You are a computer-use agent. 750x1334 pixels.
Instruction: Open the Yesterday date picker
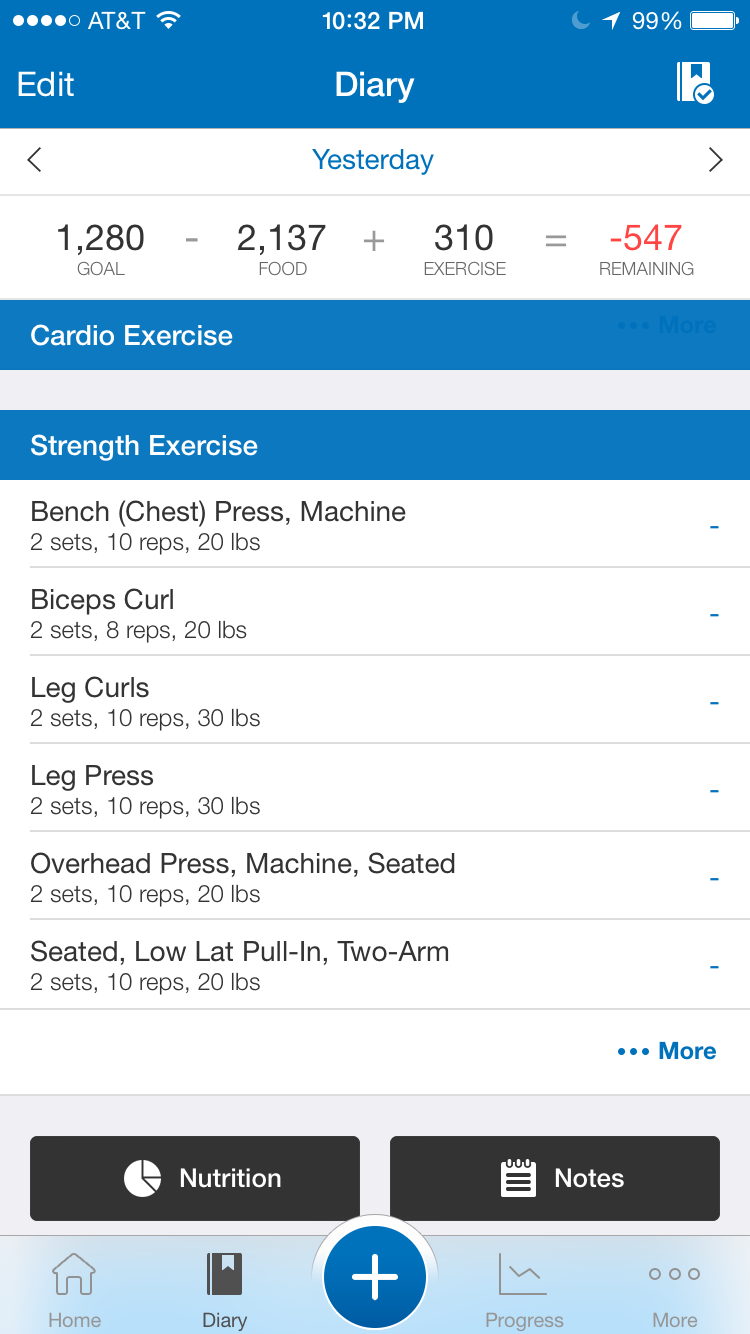coord(373,160)
